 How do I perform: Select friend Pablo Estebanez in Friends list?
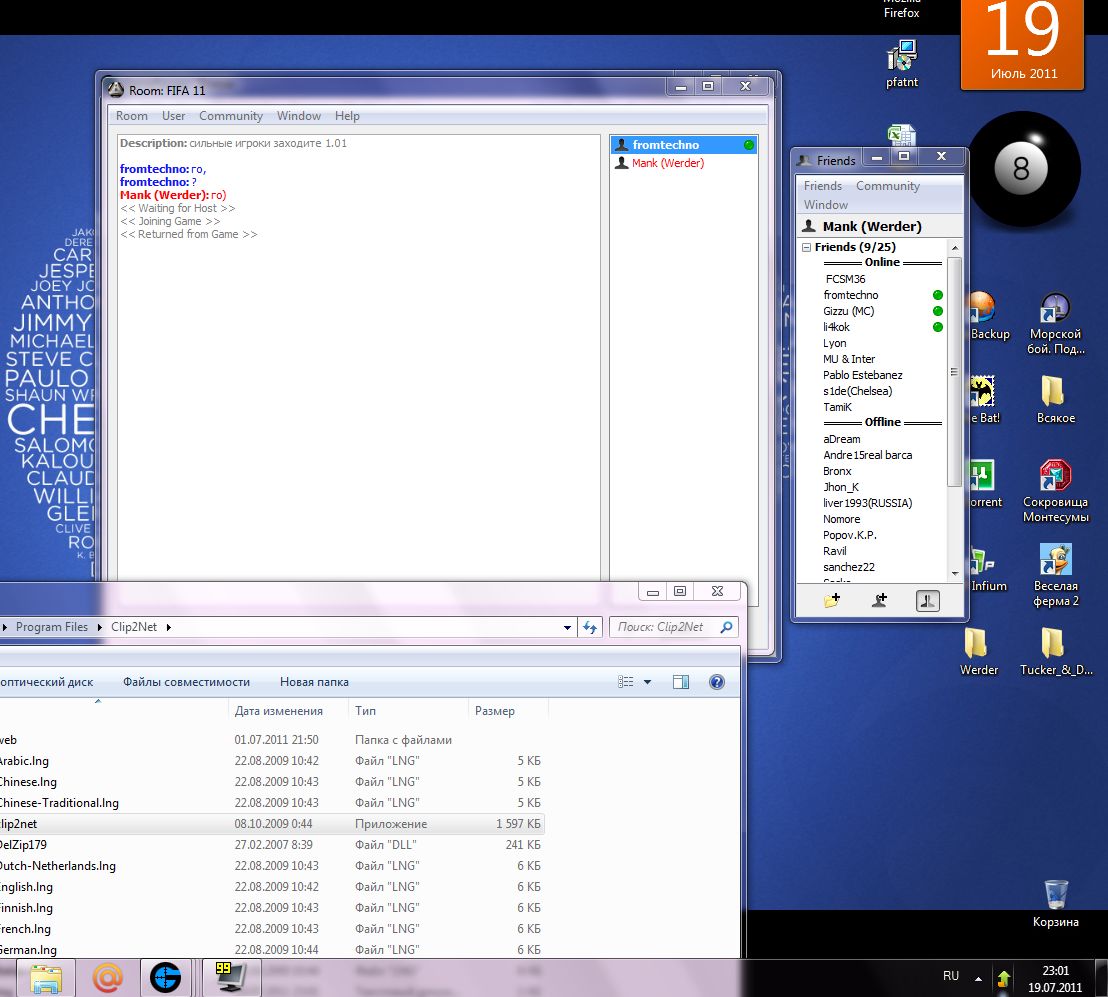[863, 375]
